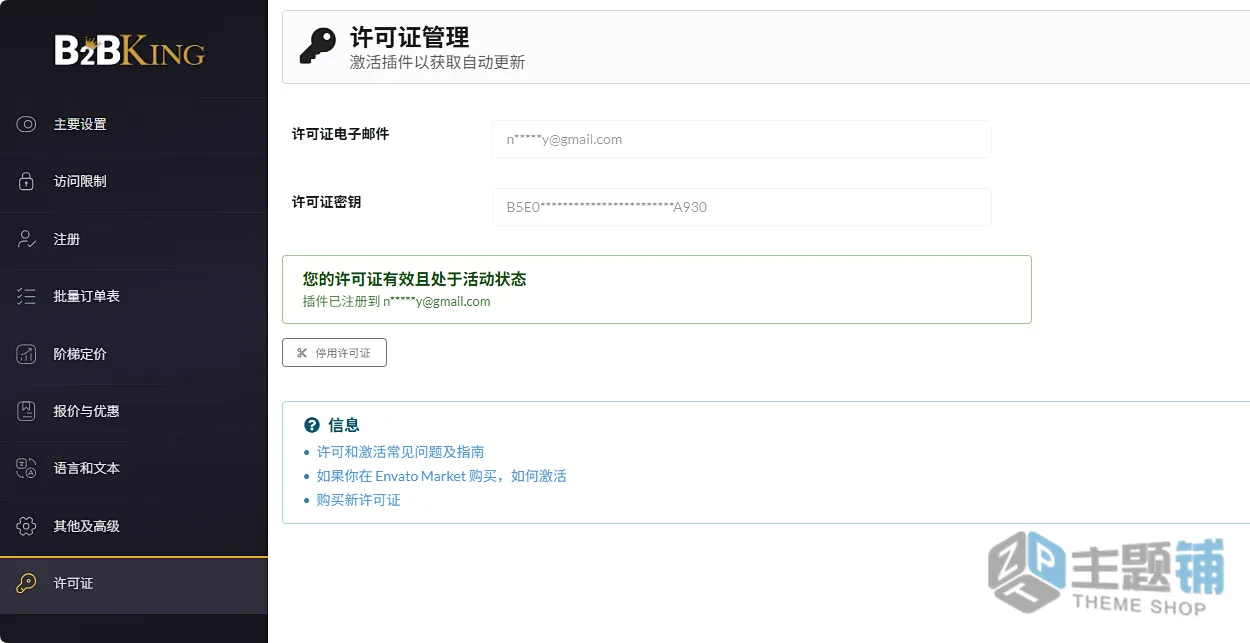Click the large key icon in 许可证管理 header

click(x=318, y=47)
